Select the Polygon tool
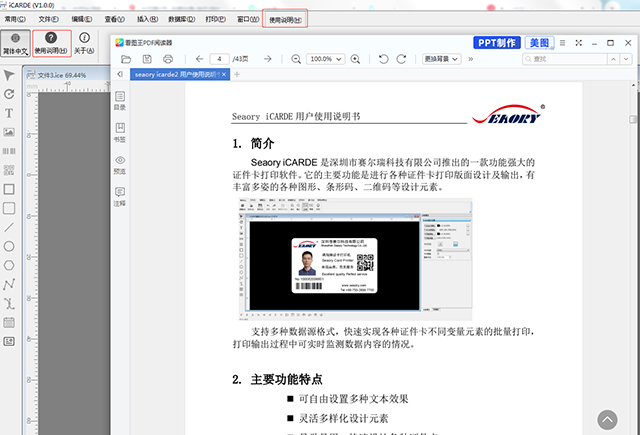Viewport: 640px width, 435px height. pyautogui.click(x=9, y=265)
